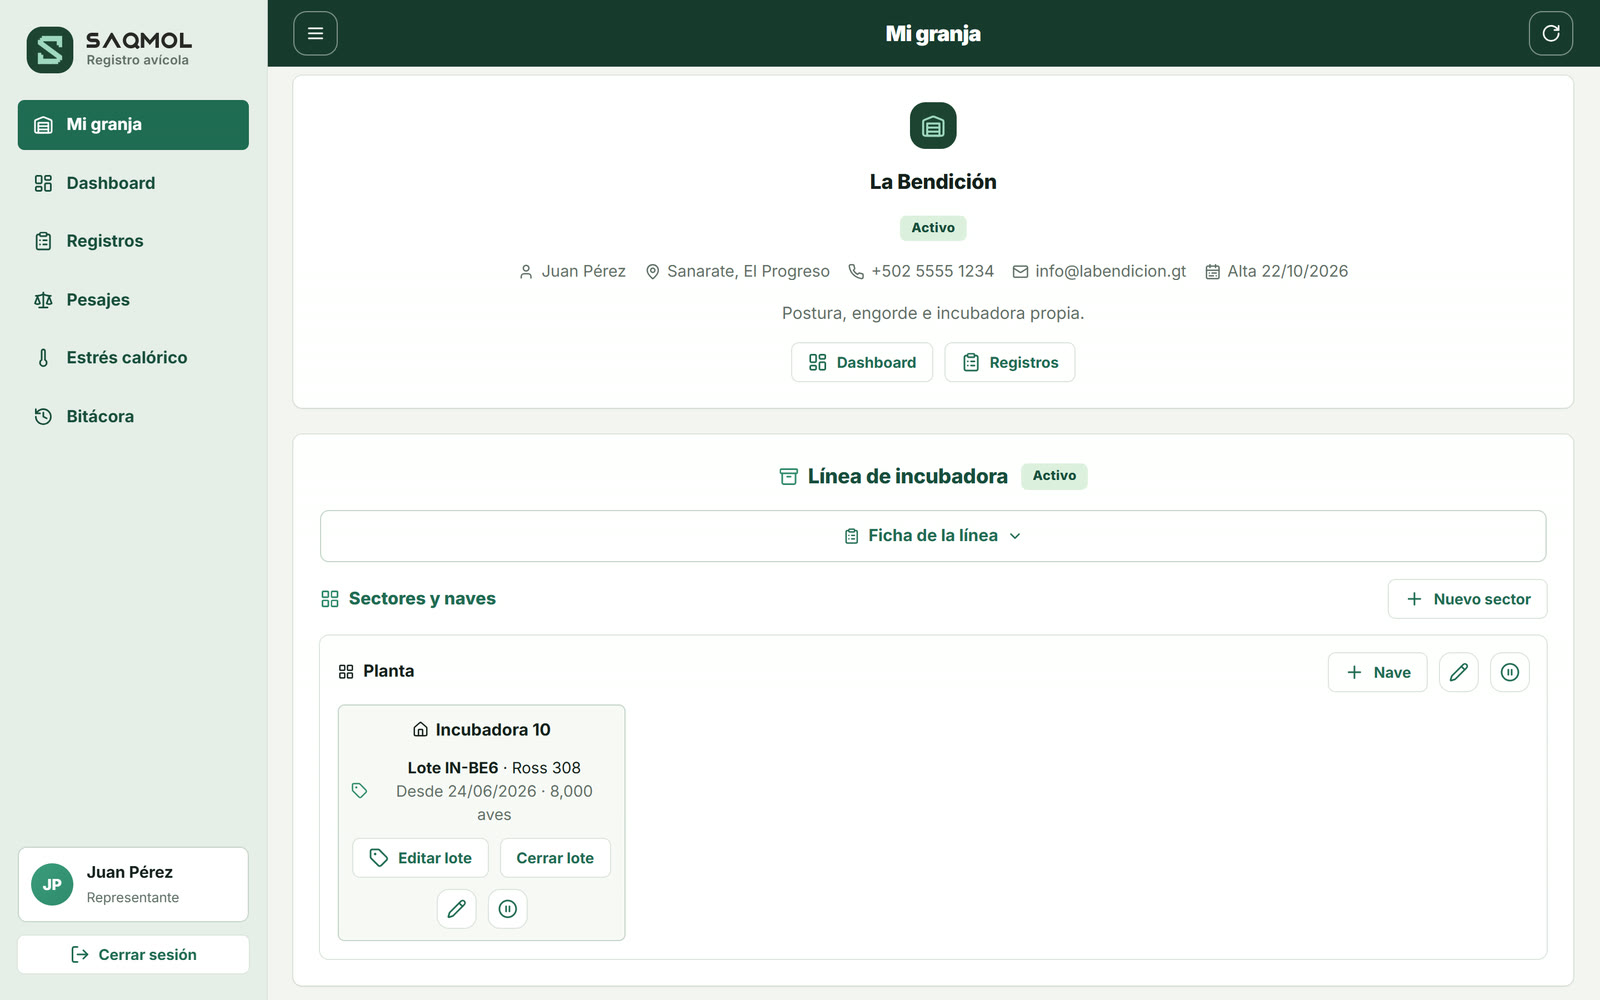The height and width of the screenshot is (1000, 1600).
Task: Click the person icon beside Juan Pérez in the farm header
Action: (526, 272)
